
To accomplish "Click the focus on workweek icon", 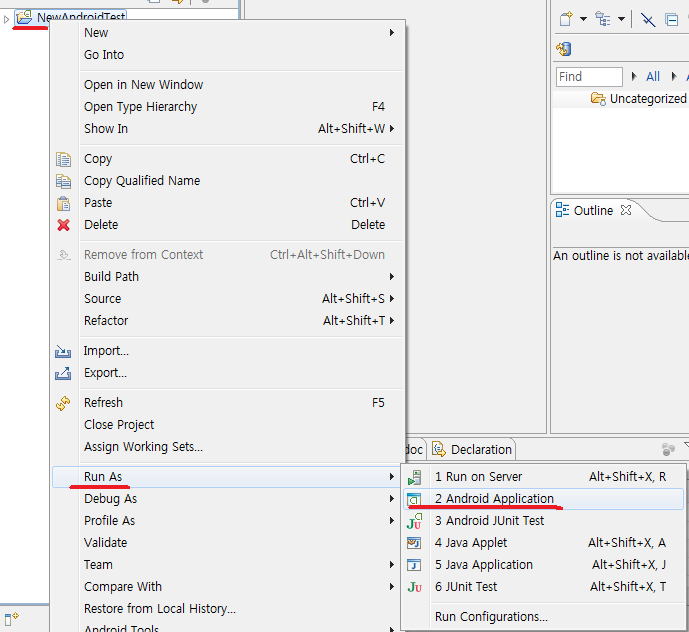I will click(648, 19).
